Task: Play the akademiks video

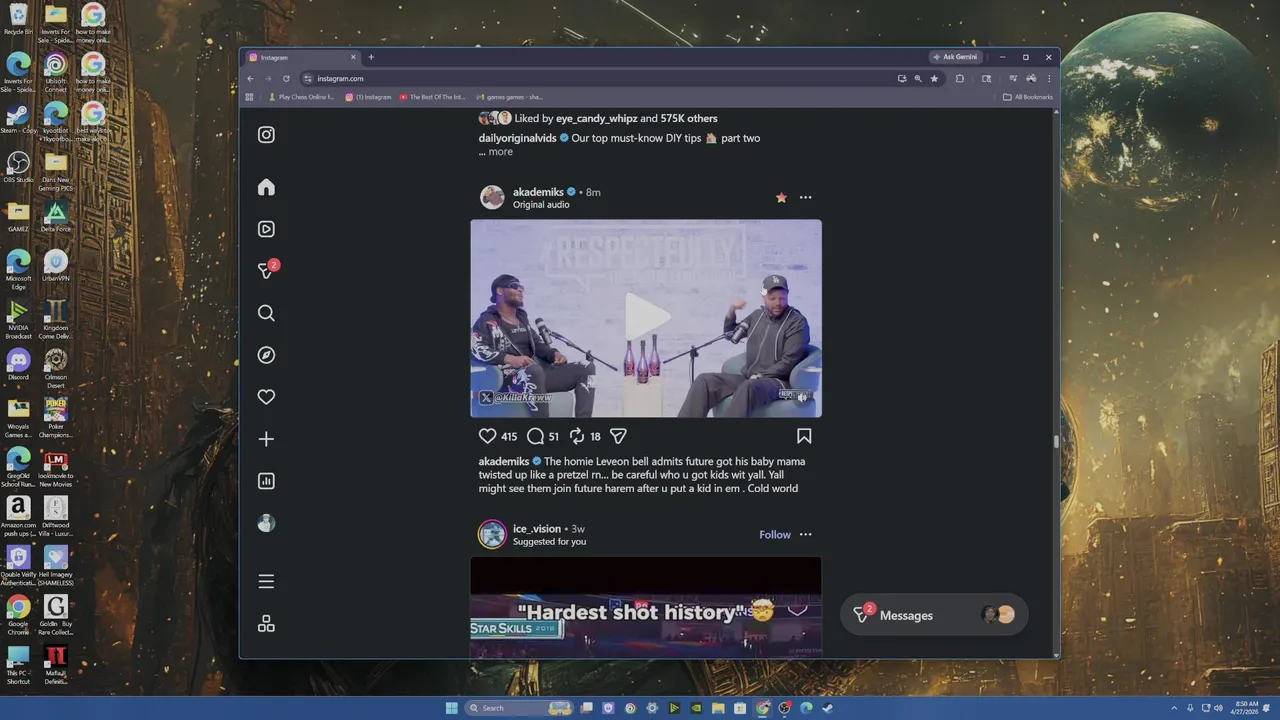Action: point(646,318)
